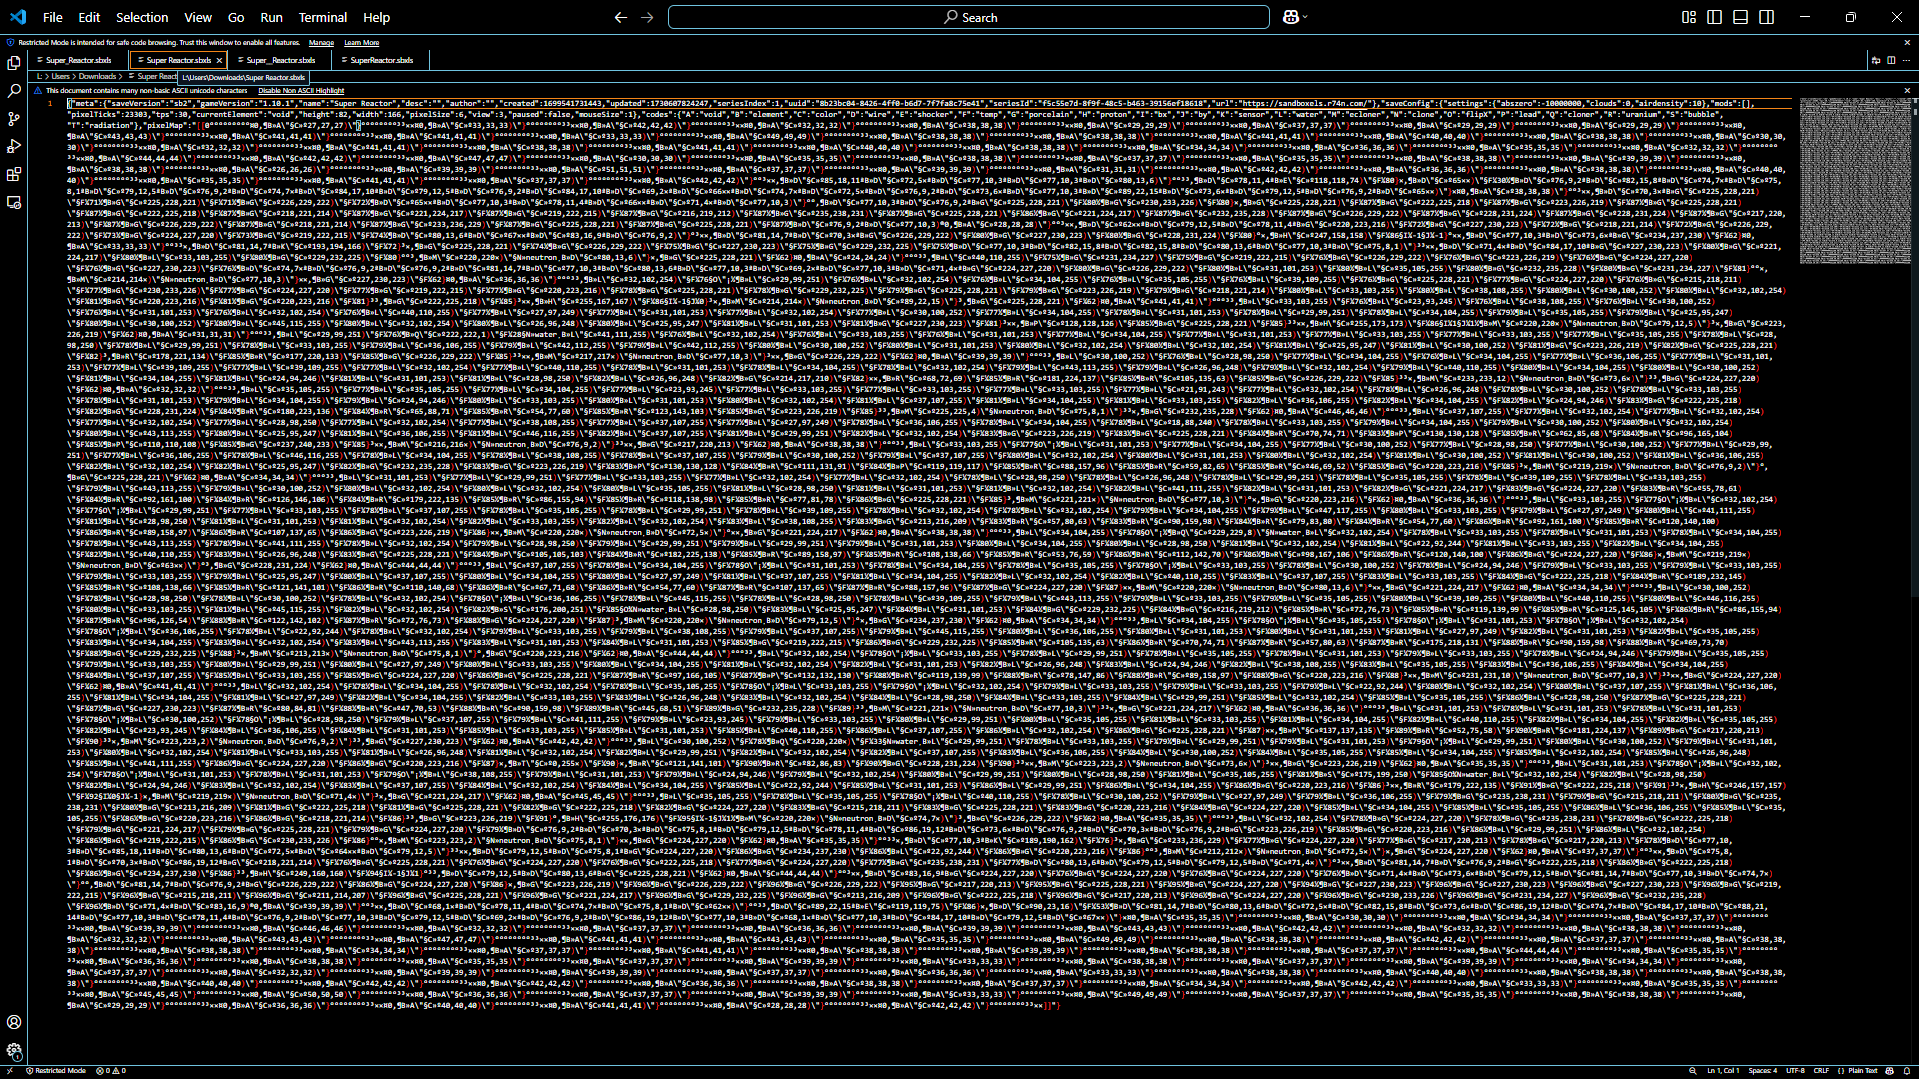Expand the L: drive breadcrumb segment

40,77
